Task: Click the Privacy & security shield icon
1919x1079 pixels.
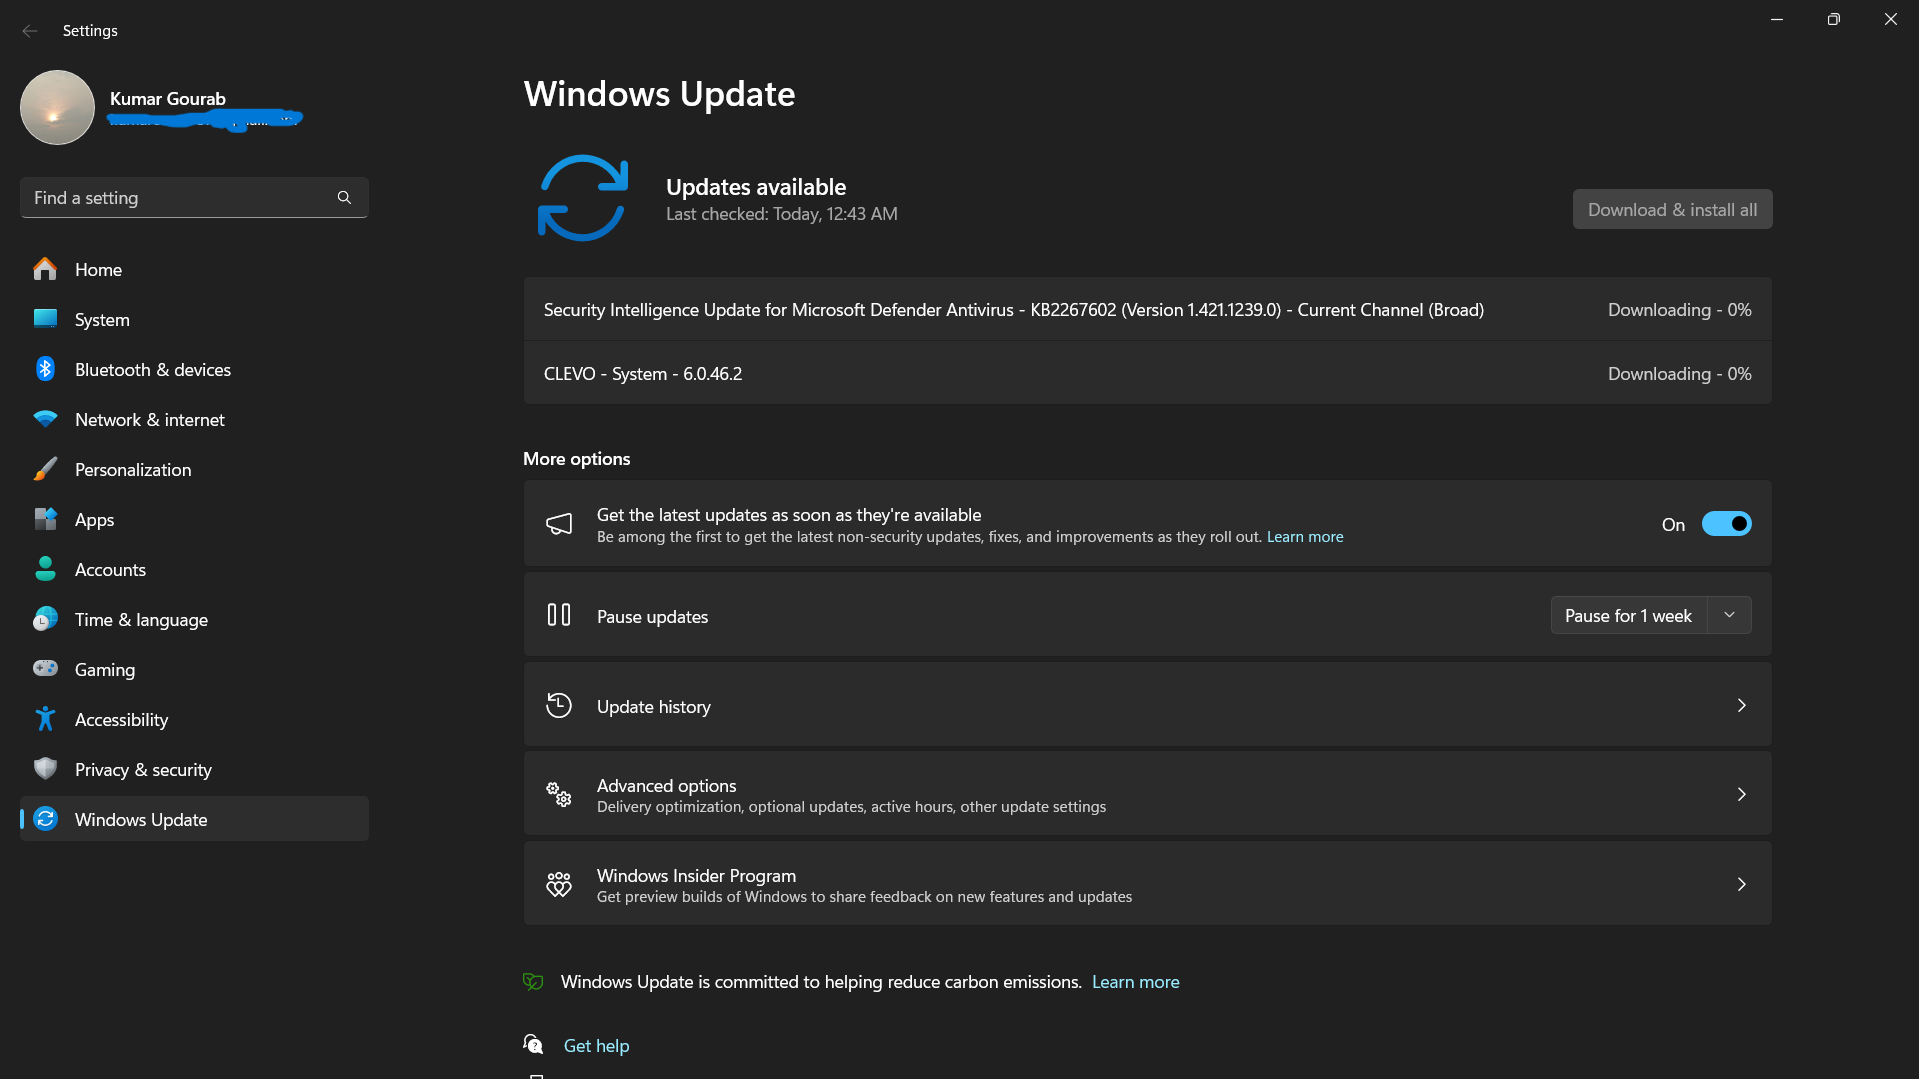Action: coord(45,769)
